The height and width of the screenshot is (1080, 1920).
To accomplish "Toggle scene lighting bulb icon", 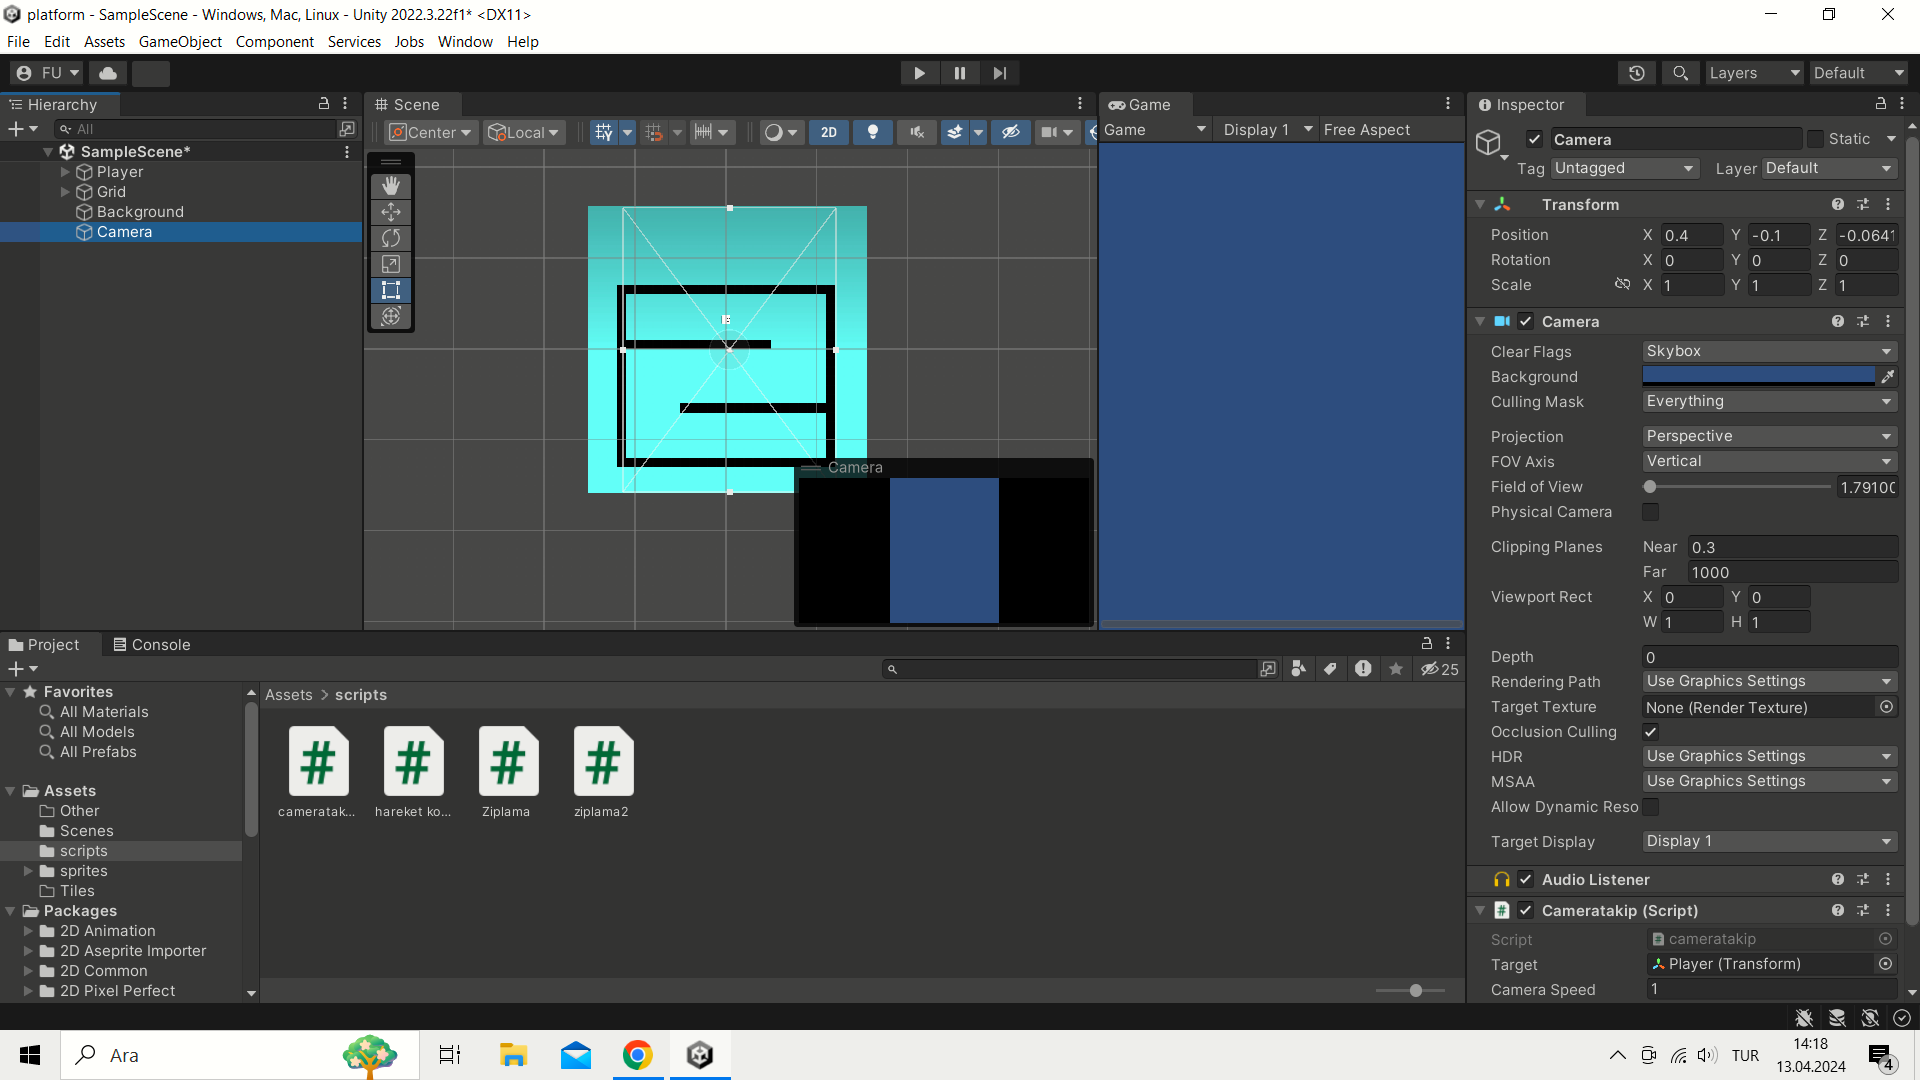I will (873, 132).
